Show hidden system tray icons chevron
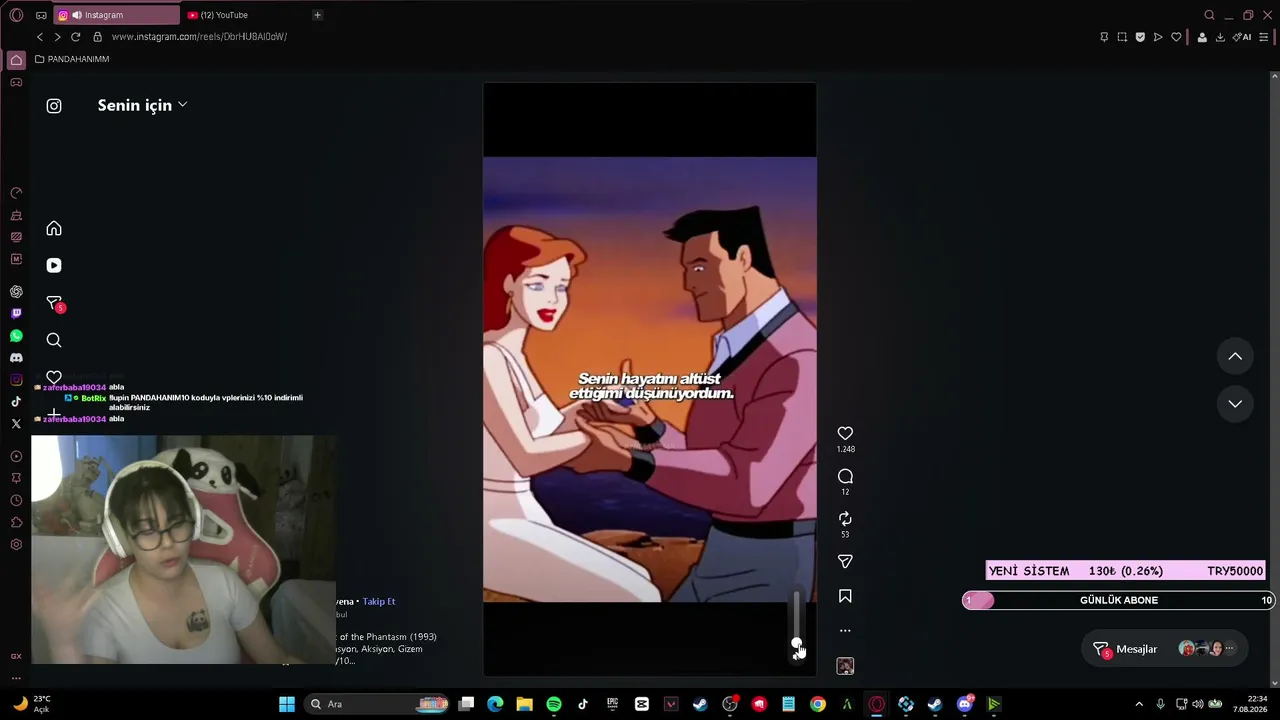1280x720 pixels. coord(1138,704)
